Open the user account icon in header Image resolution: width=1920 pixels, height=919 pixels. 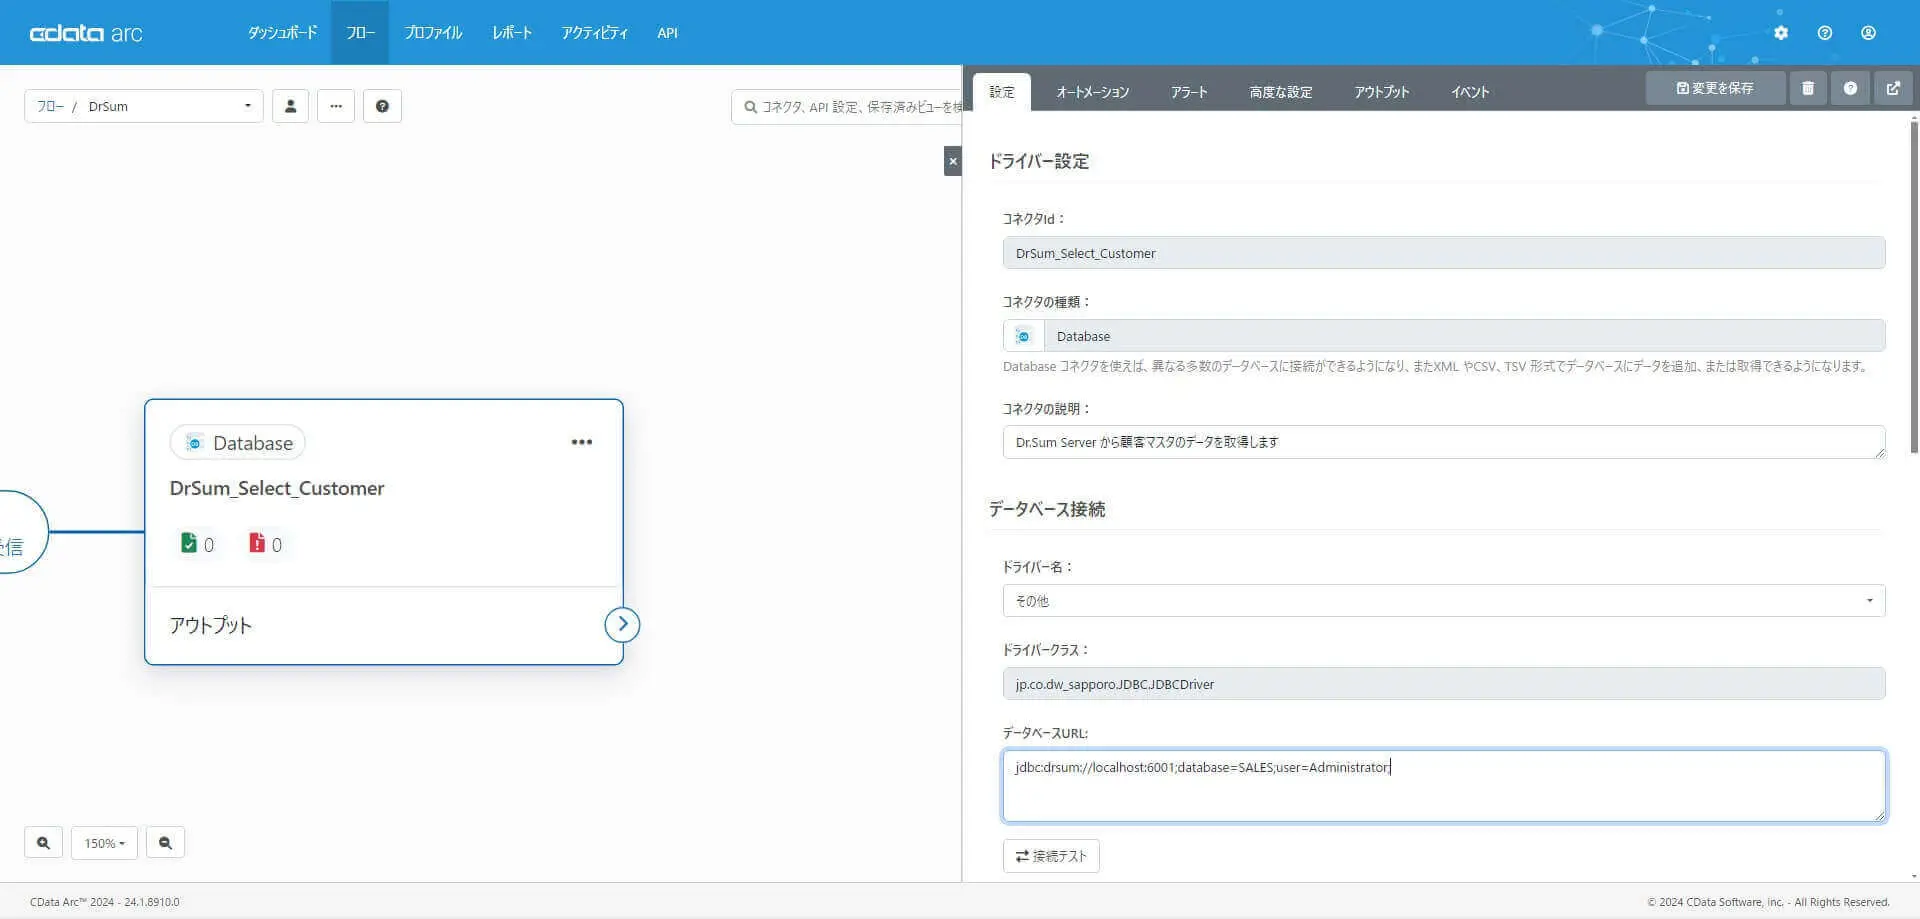click(1868, 33)
